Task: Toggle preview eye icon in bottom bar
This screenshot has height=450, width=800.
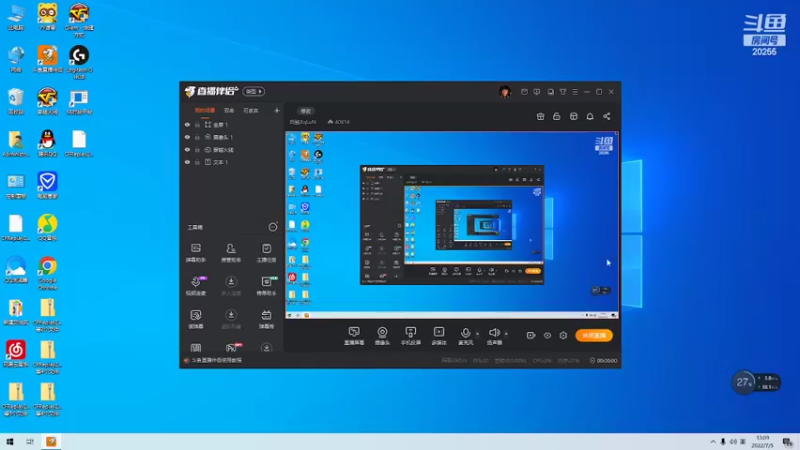Action: 547,336
